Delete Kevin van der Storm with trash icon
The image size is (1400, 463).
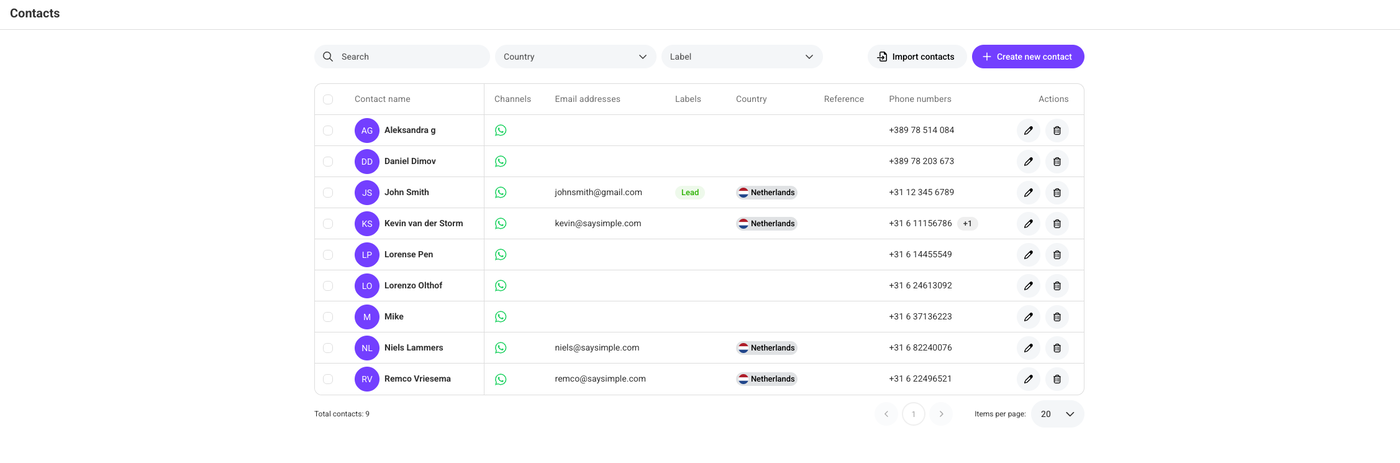click(x=1057, y=224)
